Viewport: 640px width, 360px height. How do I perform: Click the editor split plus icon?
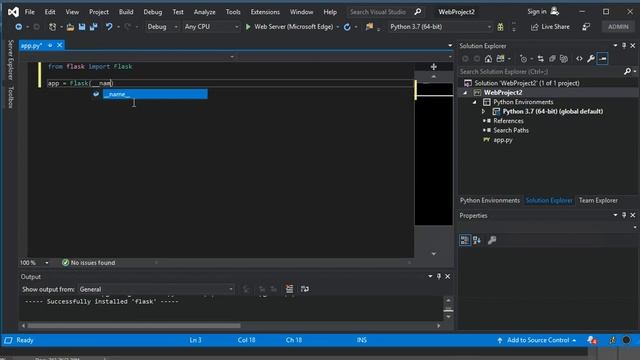point(433,67)
